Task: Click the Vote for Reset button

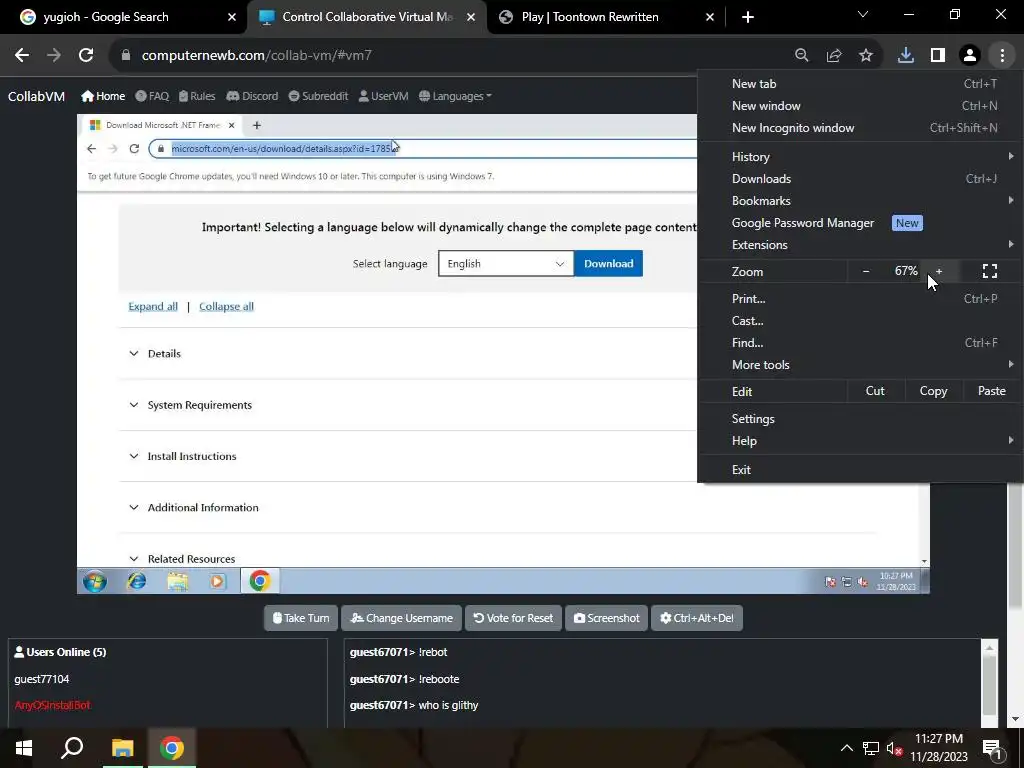Action: click(x=513, y=618)
